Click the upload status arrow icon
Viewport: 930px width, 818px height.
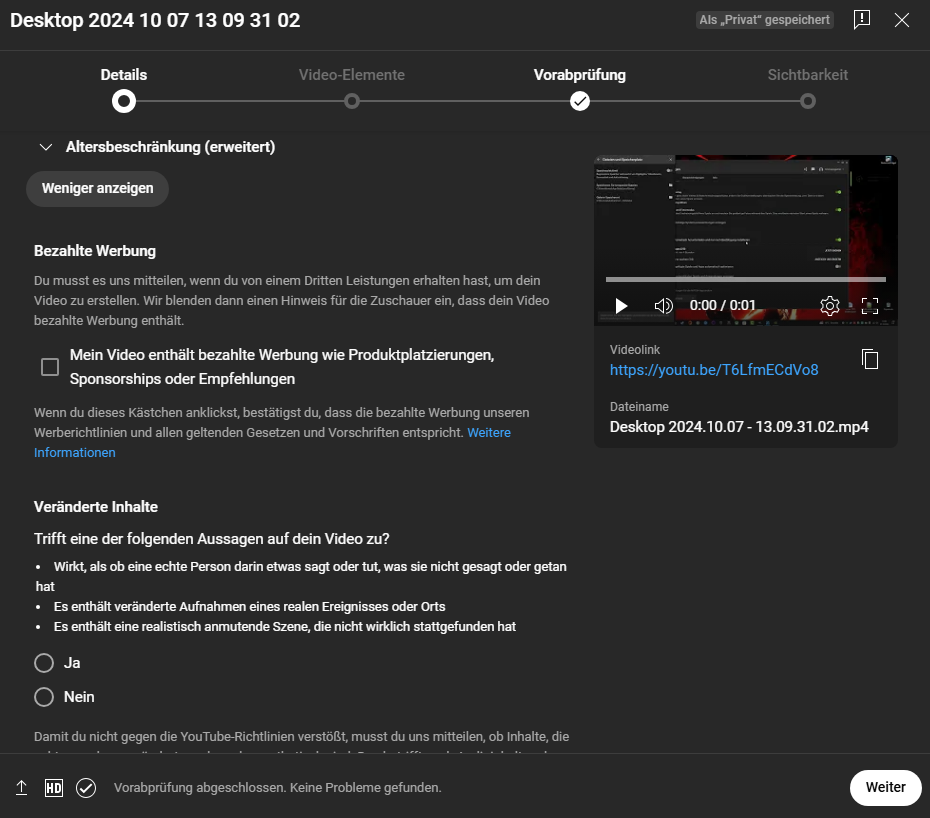22,788
